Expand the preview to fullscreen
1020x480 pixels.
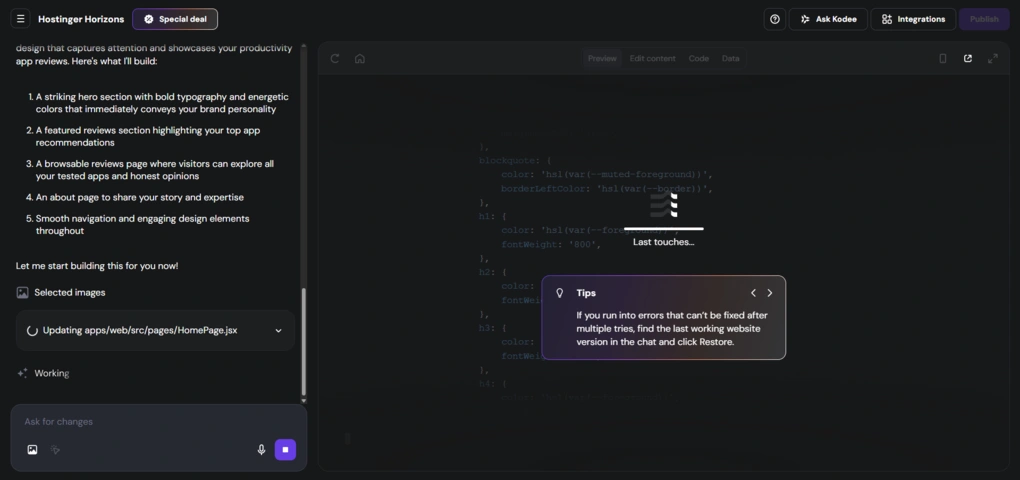pyautogui.click(x=993, y=59)
